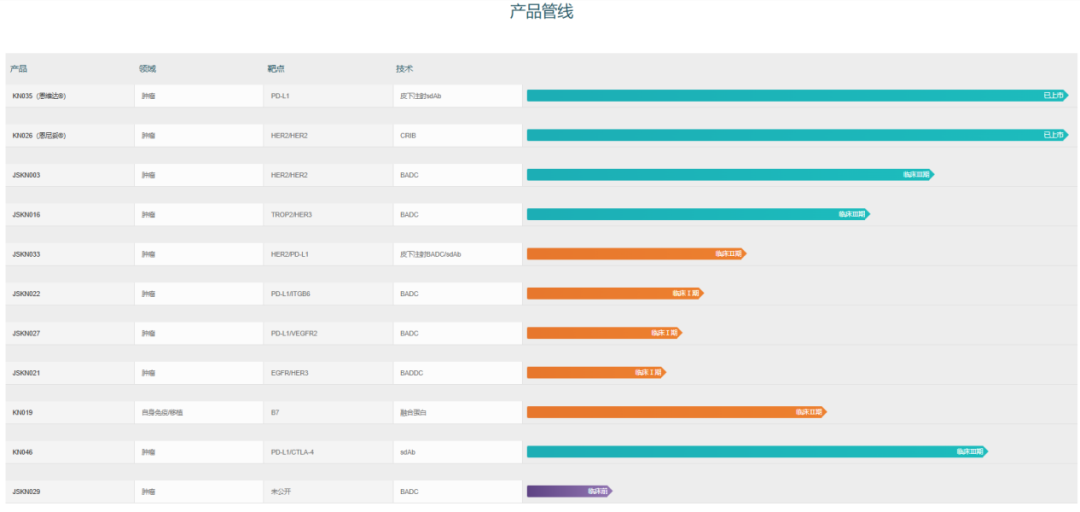1080x512 pixels.
Task: Click the 产品 column header
Action: [x=19, y=69]
